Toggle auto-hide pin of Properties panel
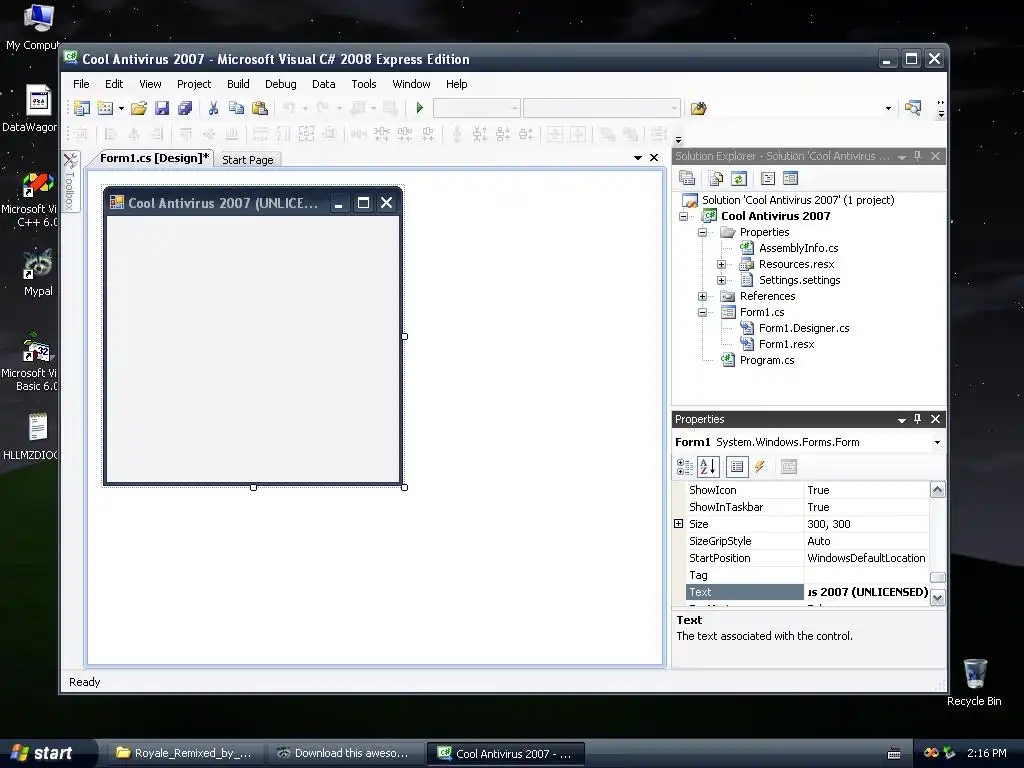The height and width of the screenshot is (768, 1024). (x=918, y=419)
